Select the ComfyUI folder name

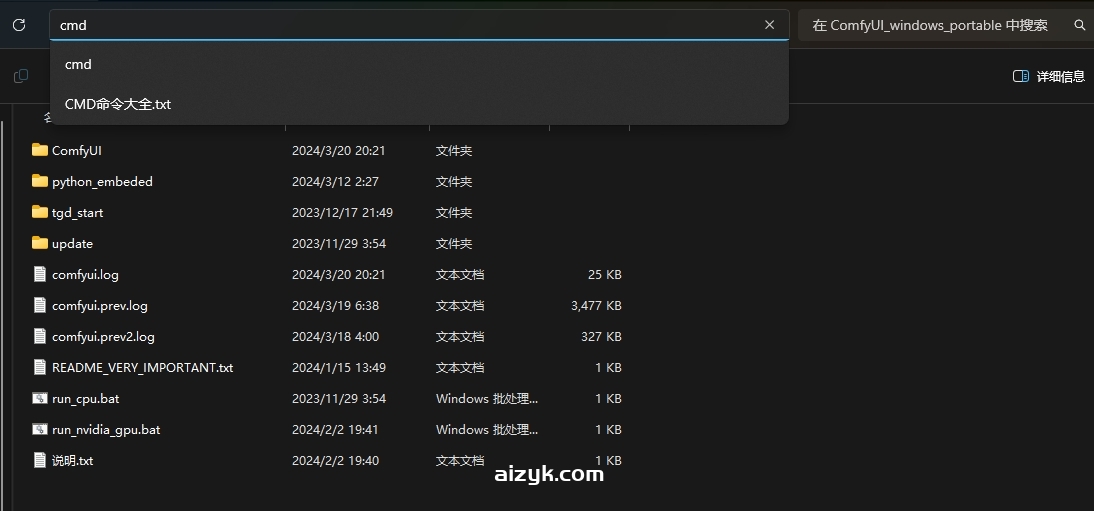tap(77, 151)
